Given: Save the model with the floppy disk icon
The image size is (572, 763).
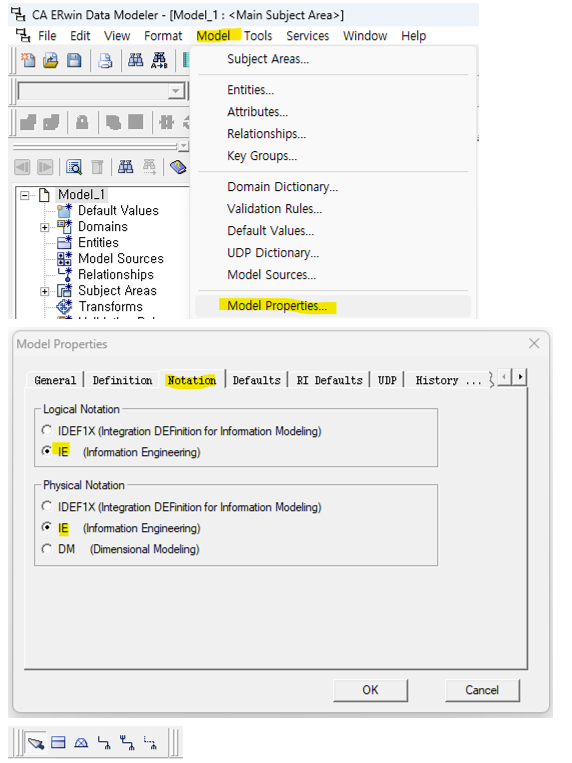Looking at the screenshot, I should coord(74,60).
